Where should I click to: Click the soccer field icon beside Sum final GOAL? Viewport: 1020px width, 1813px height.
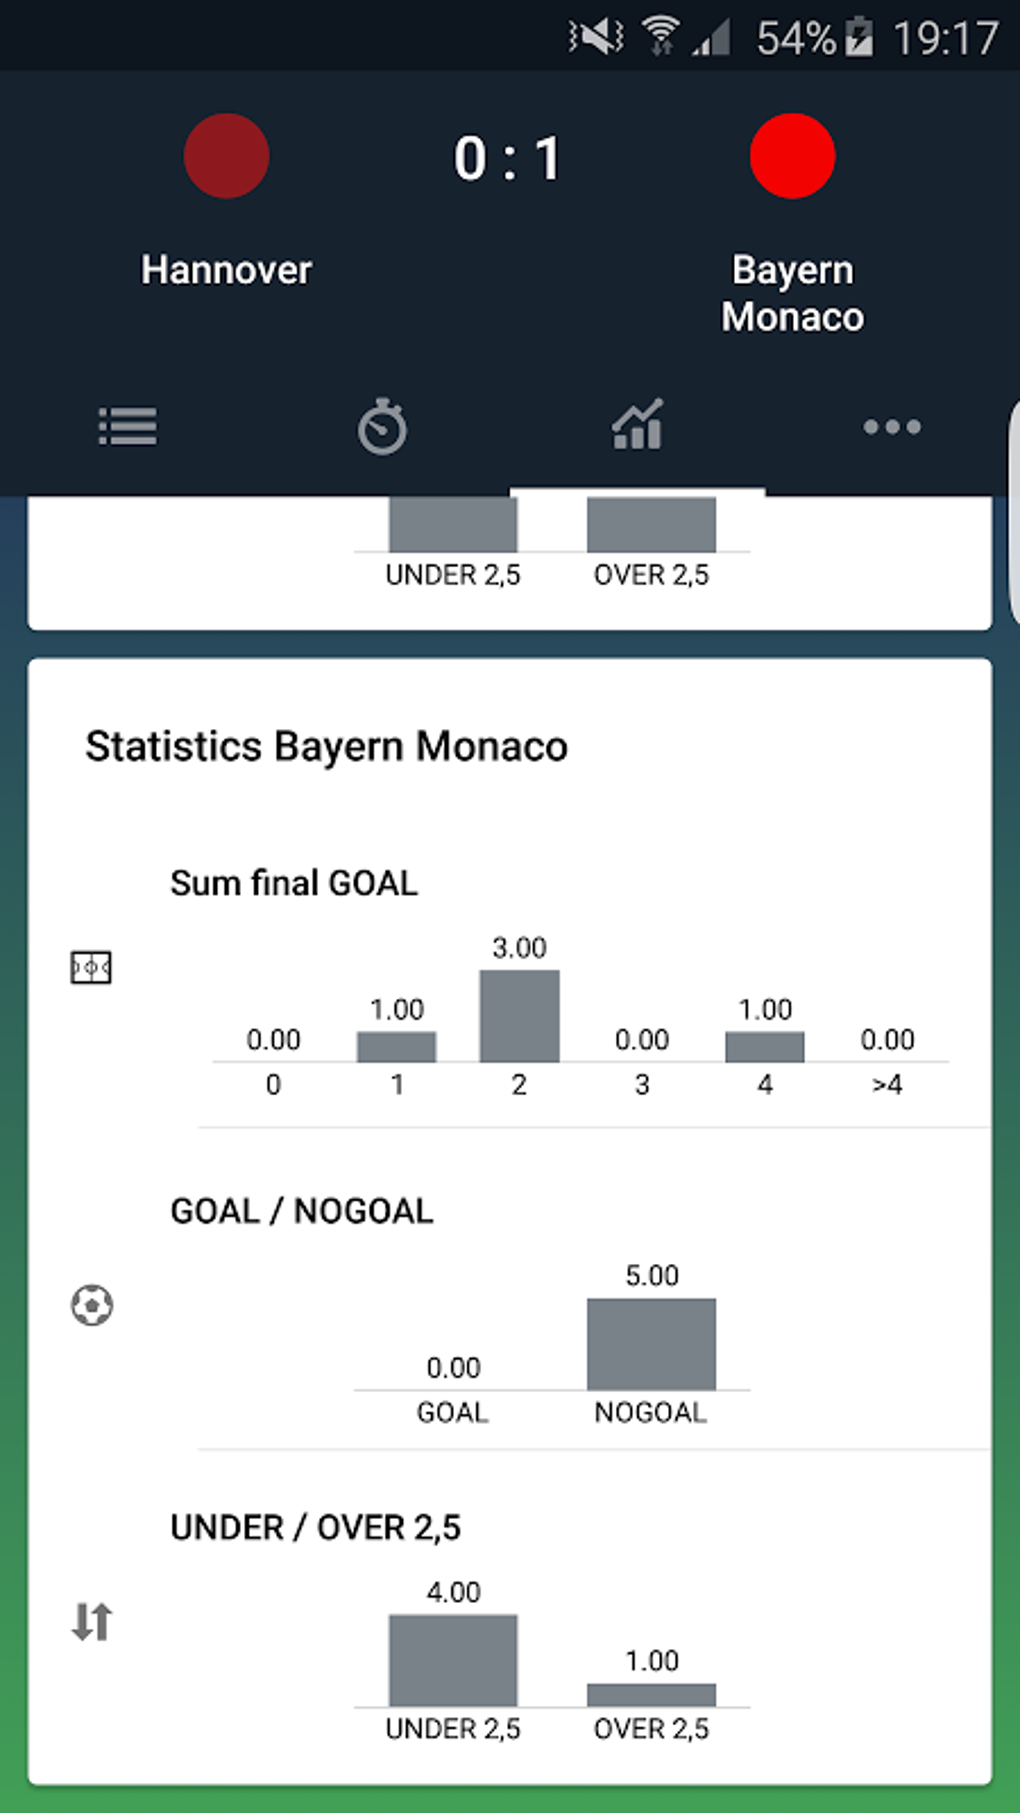(91, 968)
